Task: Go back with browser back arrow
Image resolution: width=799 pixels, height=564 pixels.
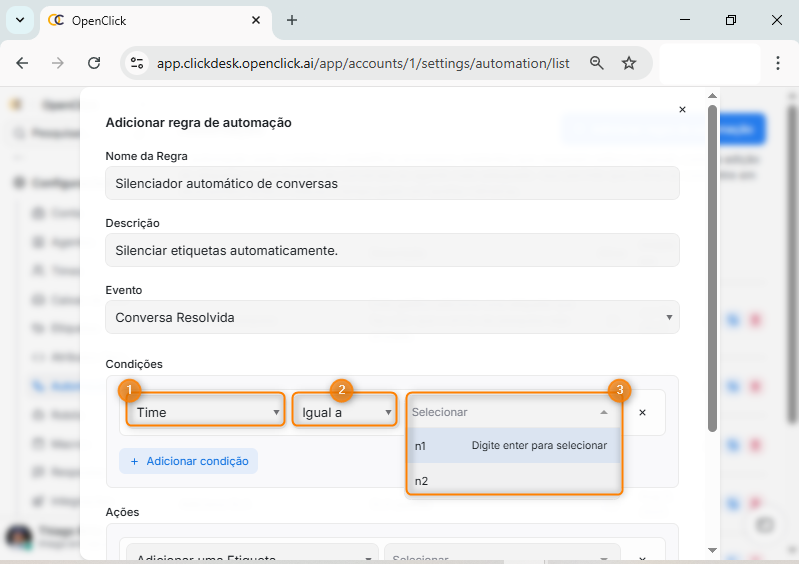Action: [22, 63]
